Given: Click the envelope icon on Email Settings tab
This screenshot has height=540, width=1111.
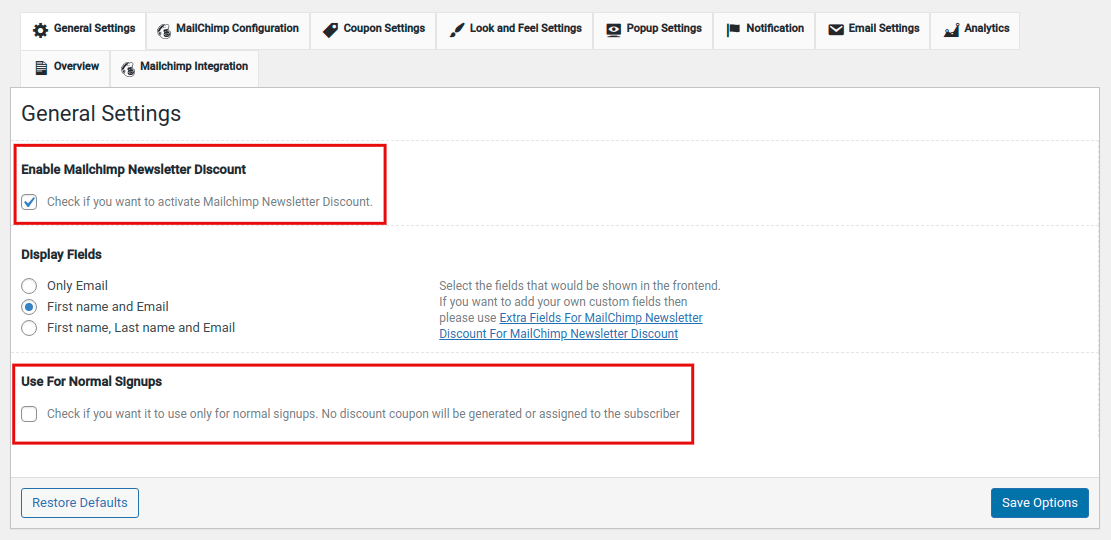Looking at the screenshot, I should [836, 30].
